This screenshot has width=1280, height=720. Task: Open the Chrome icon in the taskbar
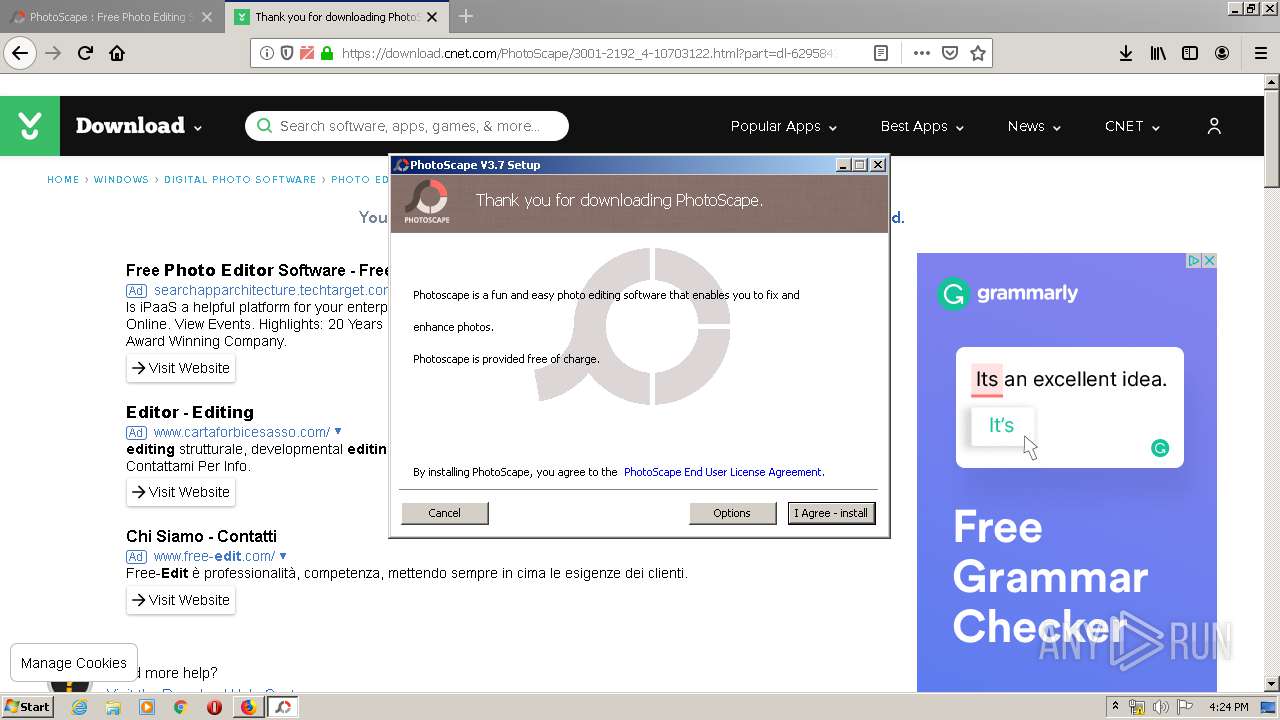coord(180,707)
